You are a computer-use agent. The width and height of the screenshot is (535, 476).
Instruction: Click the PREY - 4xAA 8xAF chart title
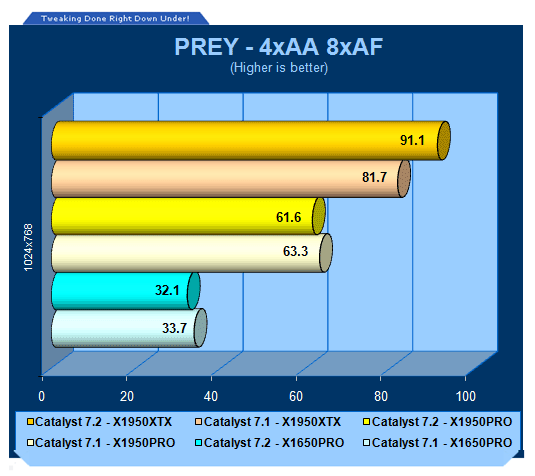(x=279, y=47)
